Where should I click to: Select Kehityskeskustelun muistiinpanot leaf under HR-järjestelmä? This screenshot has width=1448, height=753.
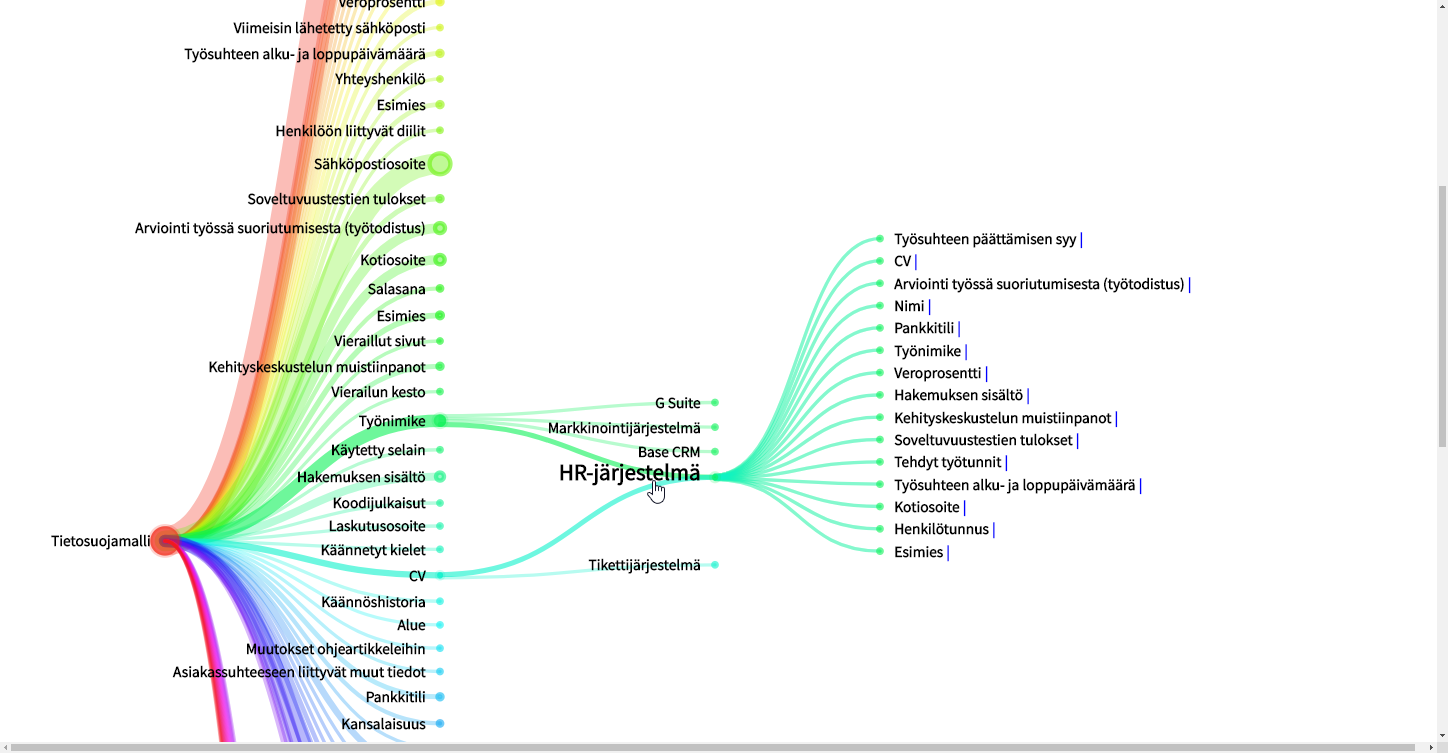[x=1003, y=418]
